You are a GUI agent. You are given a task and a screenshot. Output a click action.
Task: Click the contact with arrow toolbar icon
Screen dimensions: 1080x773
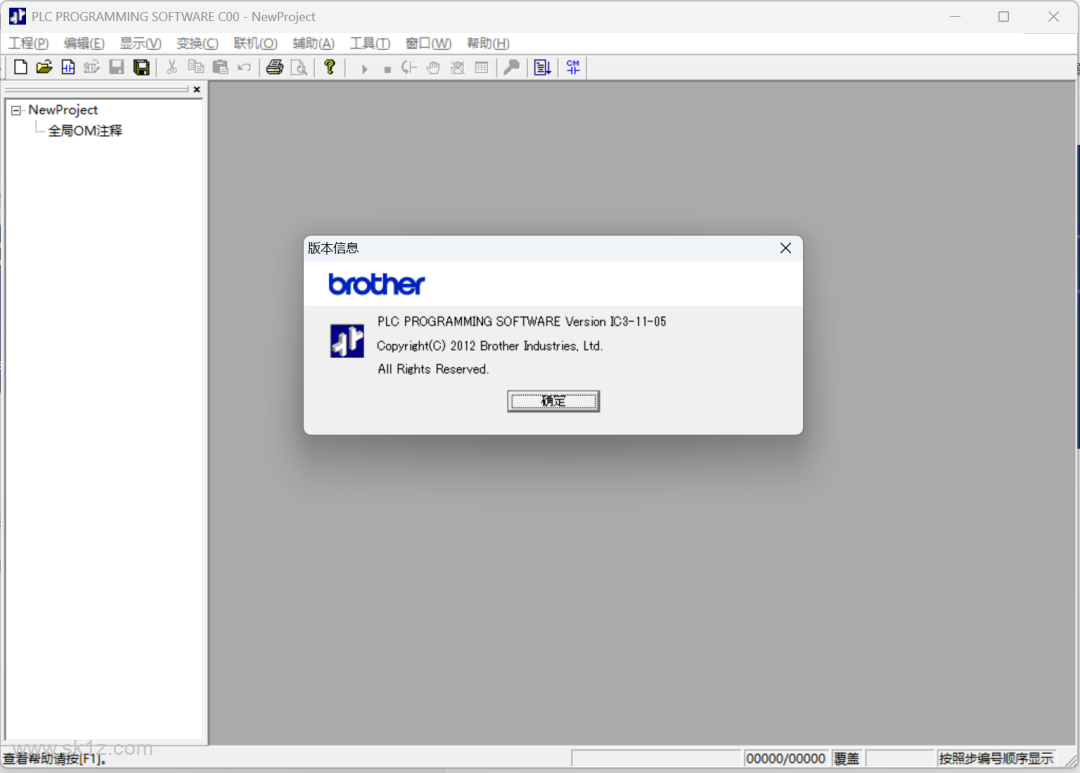(x=409, y=68)
